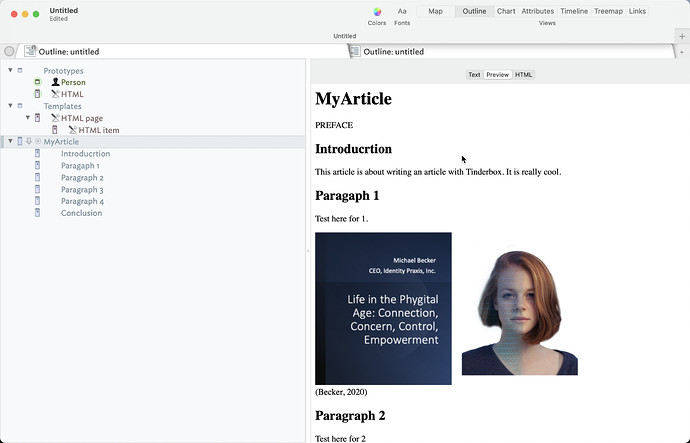Click the Phygital Age slide image
Viewport: 690px width, 443px height.
tap(383, 308)
